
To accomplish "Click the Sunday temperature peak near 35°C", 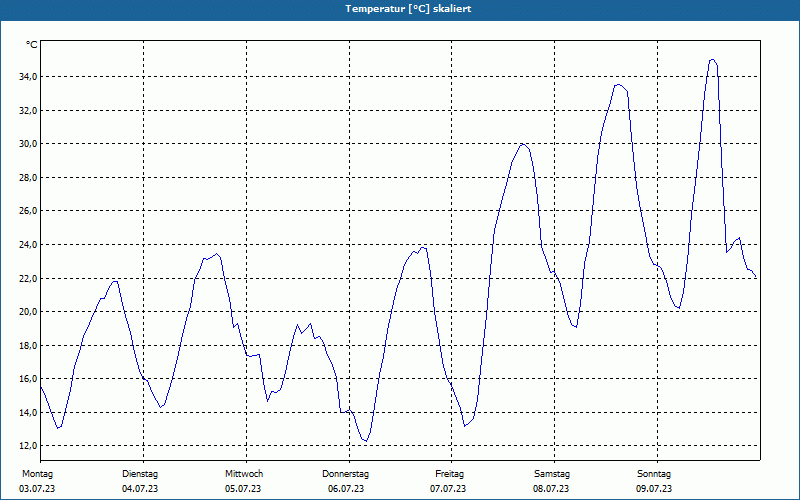I will point(712,60).
